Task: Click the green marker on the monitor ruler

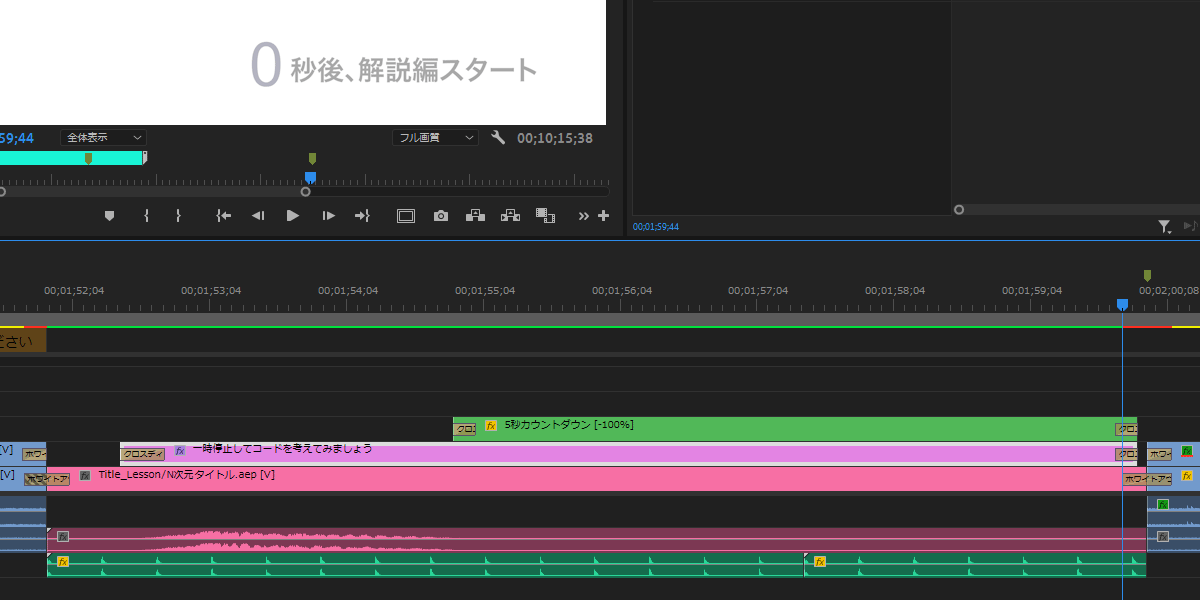Action: point(312,158)
